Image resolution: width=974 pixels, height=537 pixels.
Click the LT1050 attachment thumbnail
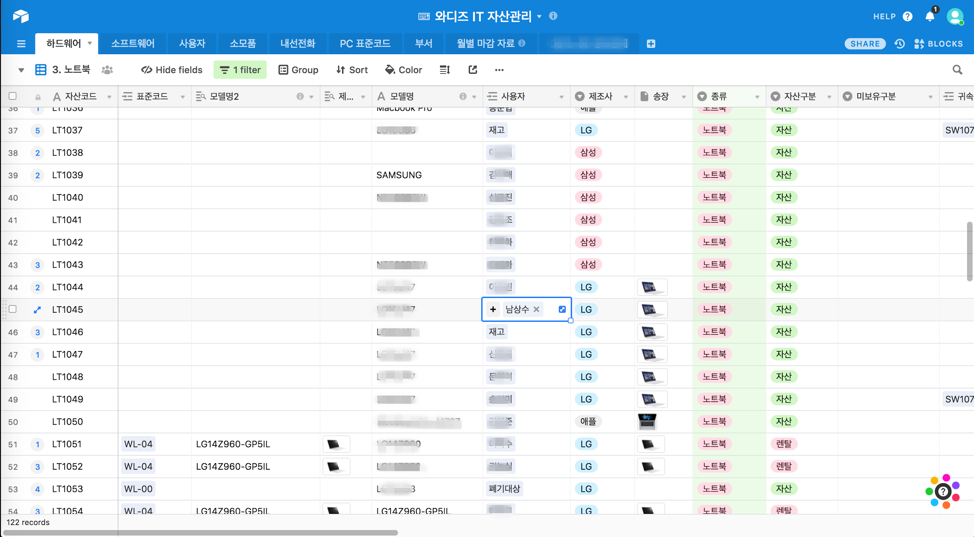648,422
